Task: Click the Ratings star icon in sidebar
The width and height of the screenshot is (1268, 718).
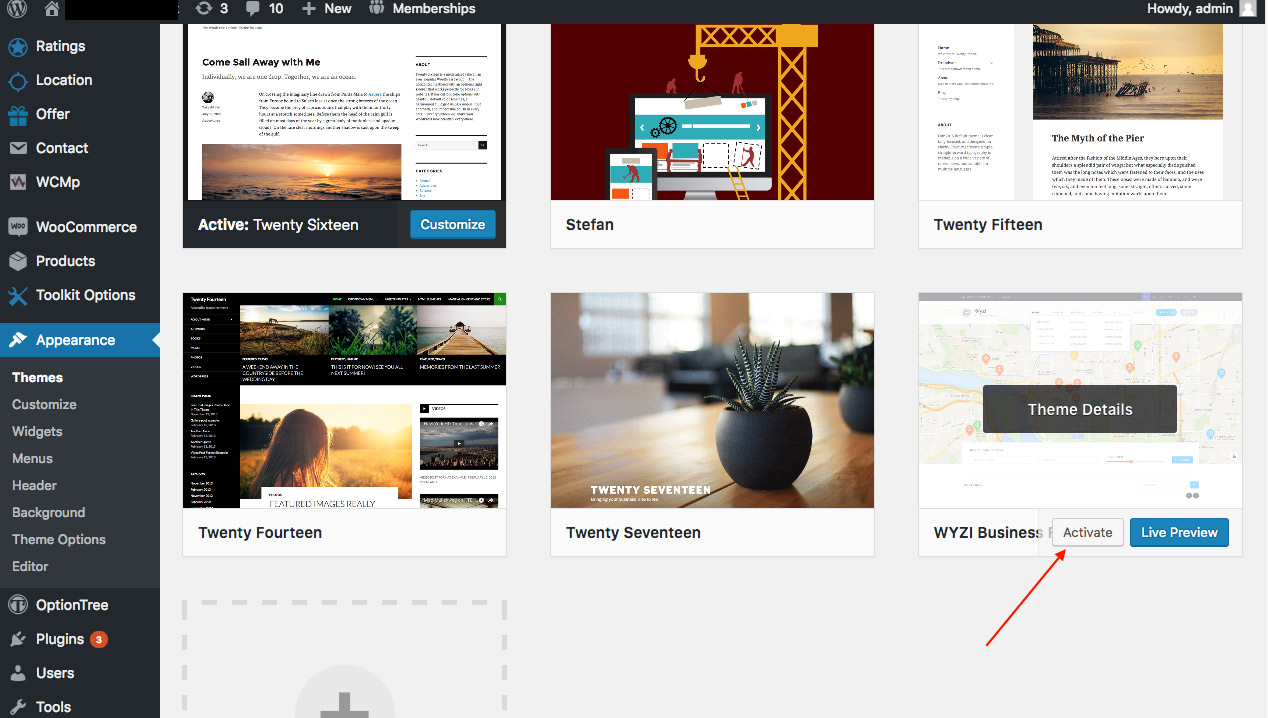Action: click(17, 47)
